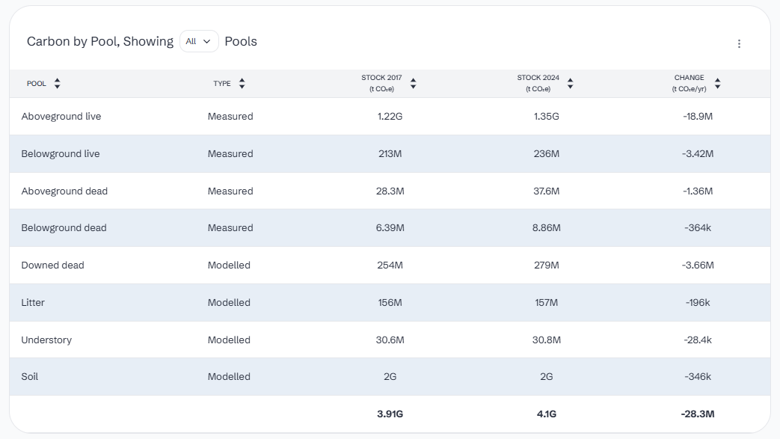
Task: Click the 30.6M stock 2017 value
Action: coord(390,340)
